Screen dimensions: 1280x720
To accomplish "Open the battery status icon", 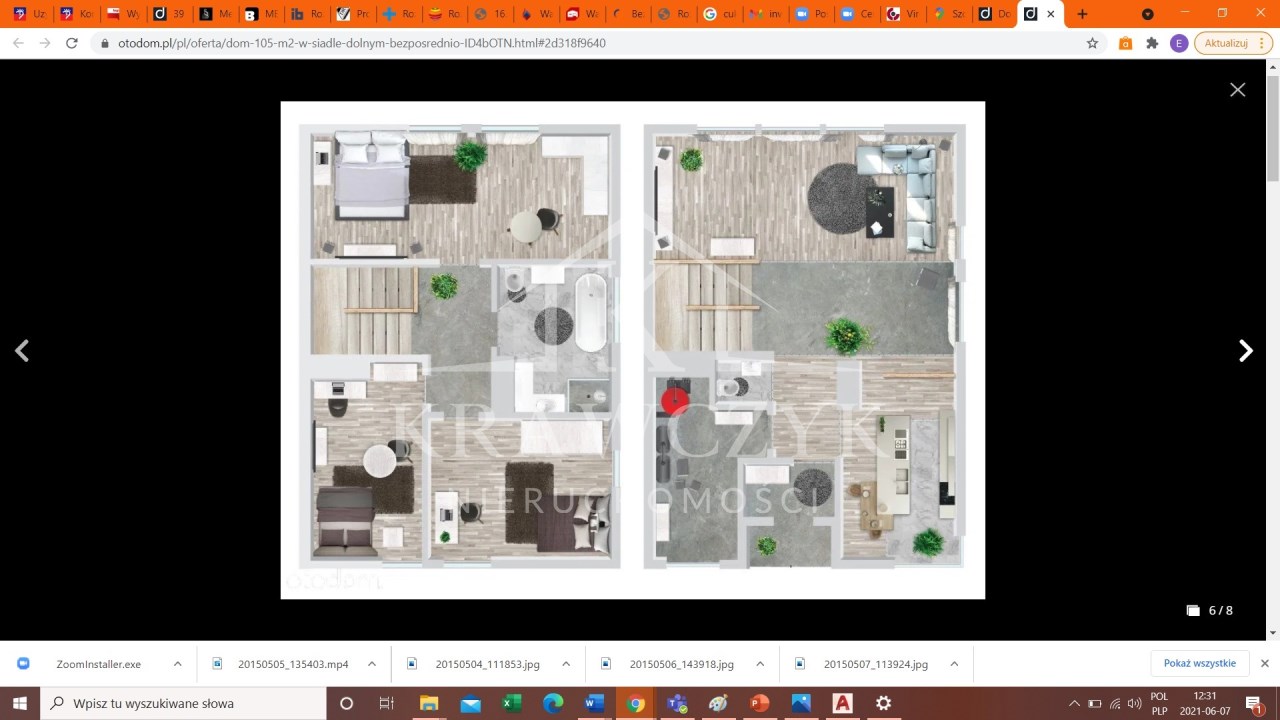I will (x=1095, y=703).
